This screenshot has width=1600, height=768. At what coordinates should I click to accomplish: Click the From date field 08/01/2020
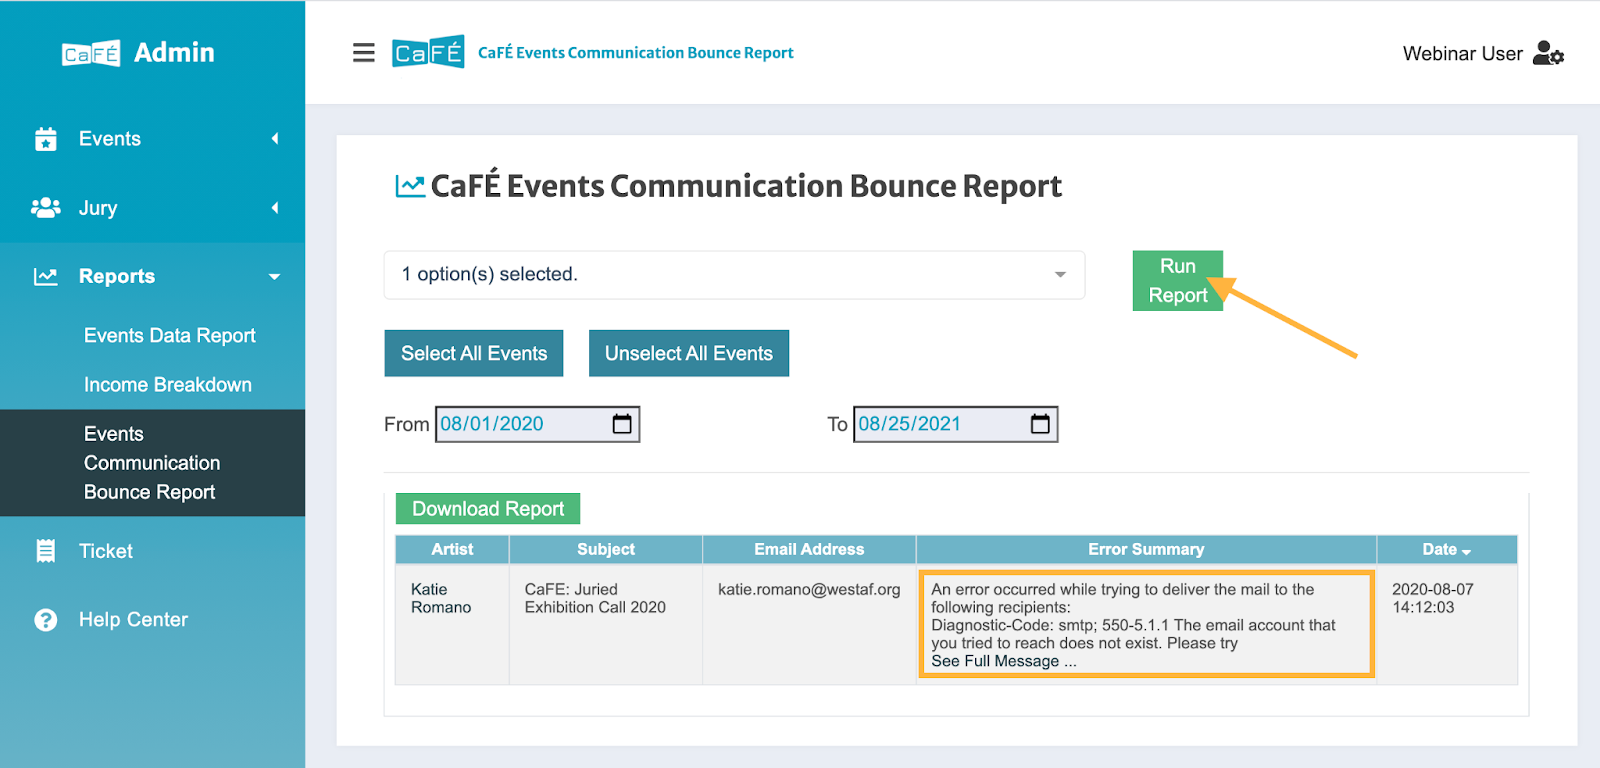coord(538,424)
